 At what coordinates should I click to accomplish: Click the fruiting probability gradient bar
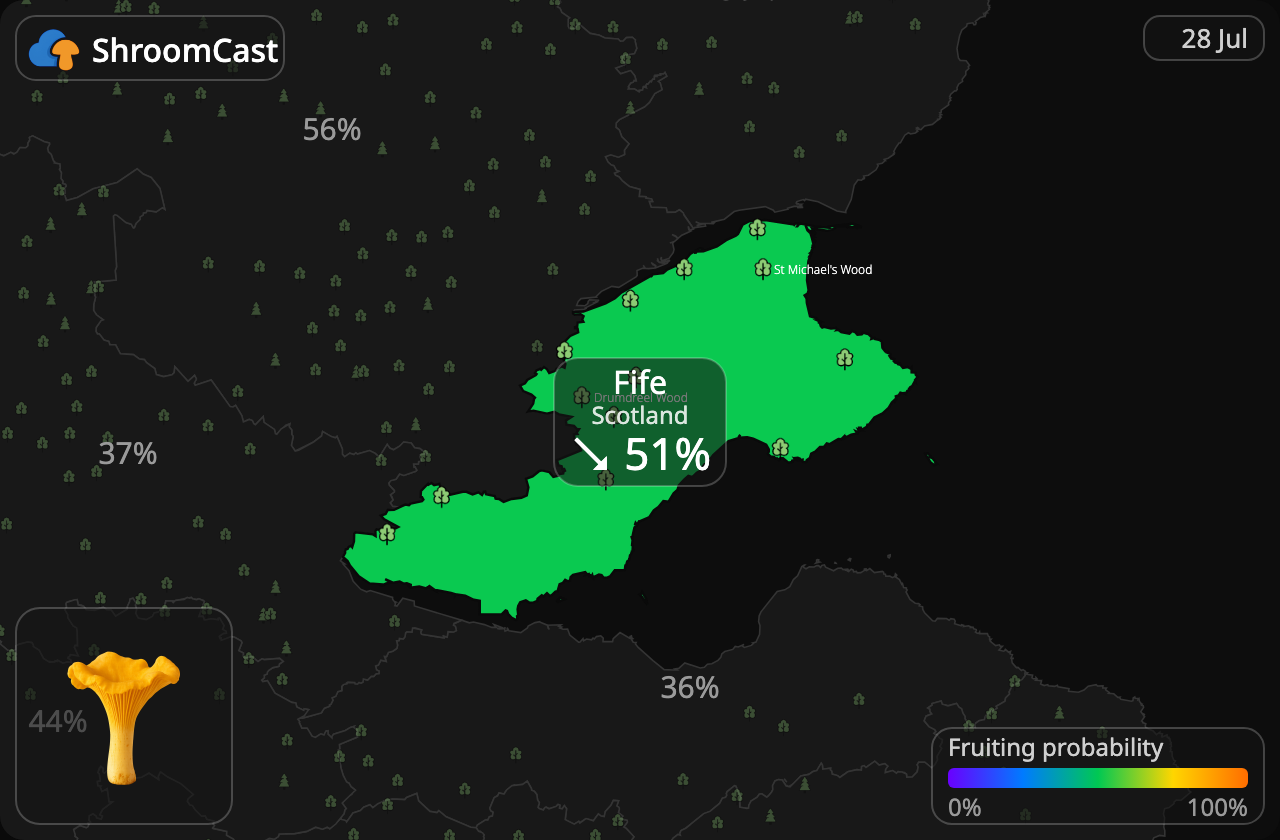coord(1098,778)
